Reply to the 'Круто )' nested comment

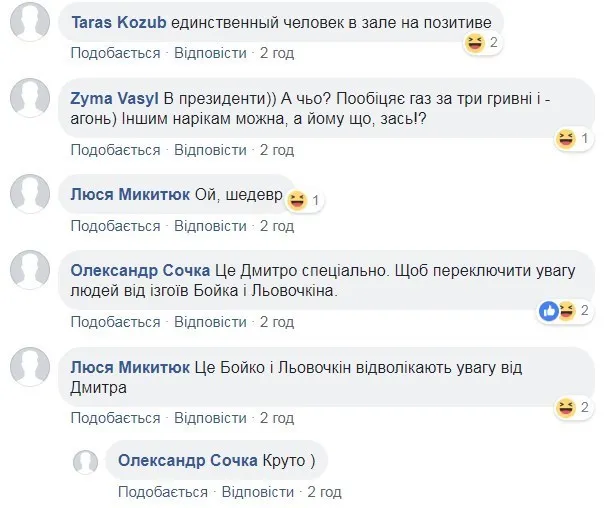tap(258, 492)
